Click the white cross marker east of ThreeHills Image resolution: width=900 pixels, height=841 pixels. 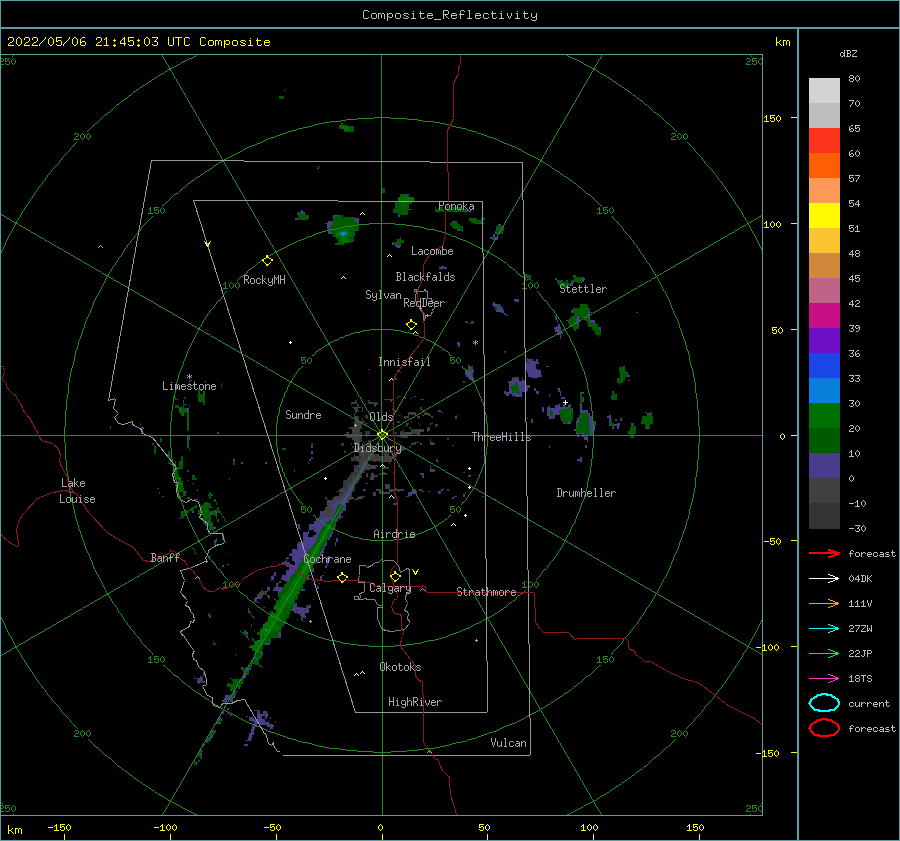click(565, 403)
